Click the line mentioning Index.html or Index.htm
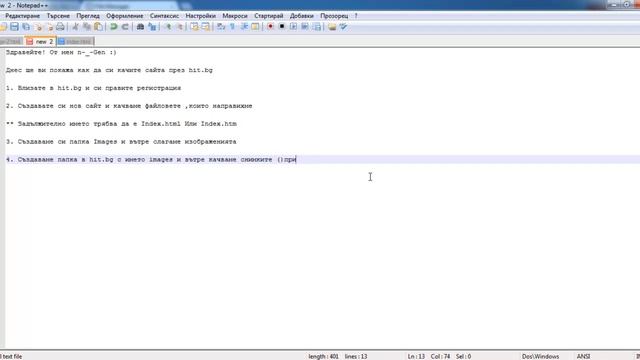 (x=121, y=124)
